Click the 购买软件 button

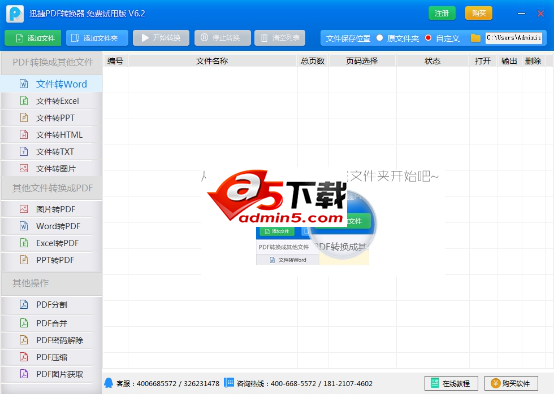[511, 383]
